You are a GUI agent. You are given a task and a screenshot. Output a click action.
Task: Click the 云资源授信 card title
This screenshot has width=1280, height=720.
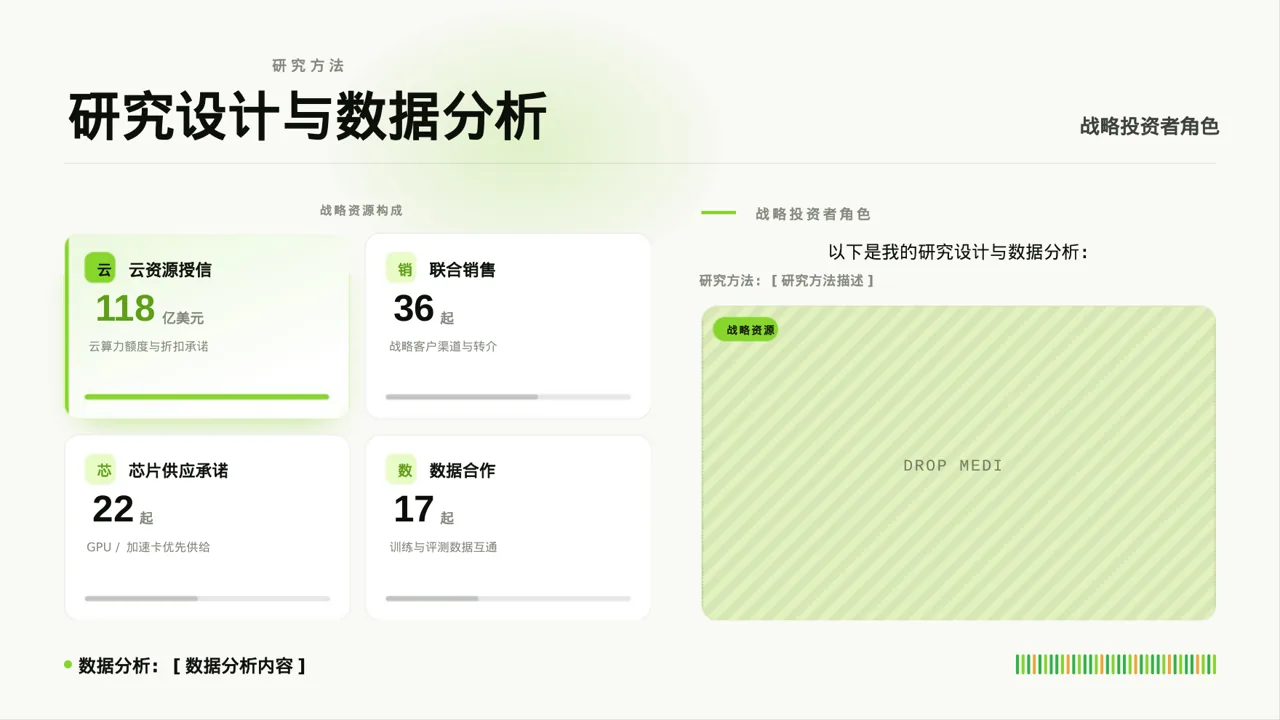point(170,270)
